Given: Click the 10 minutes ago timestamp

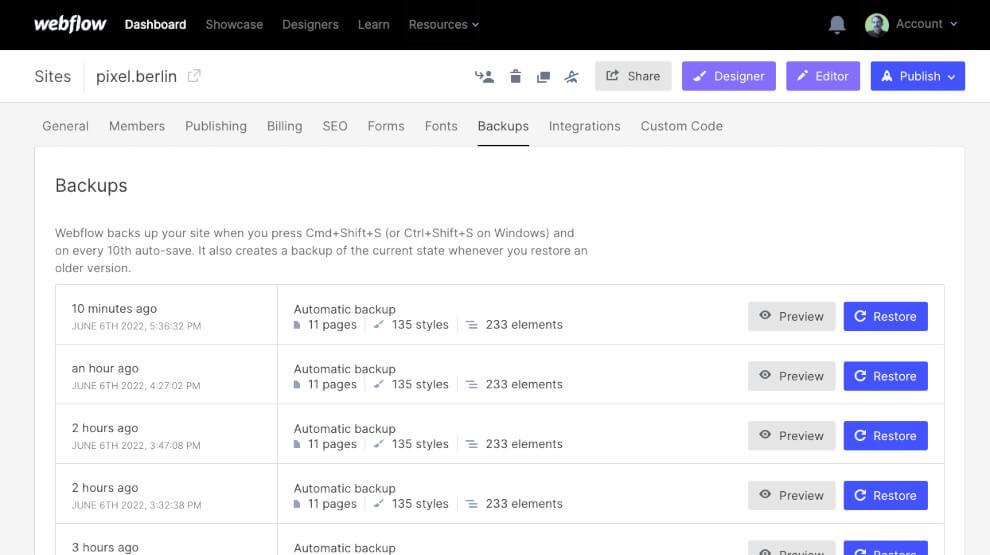Looking at the screenshot, I should 114,309.
